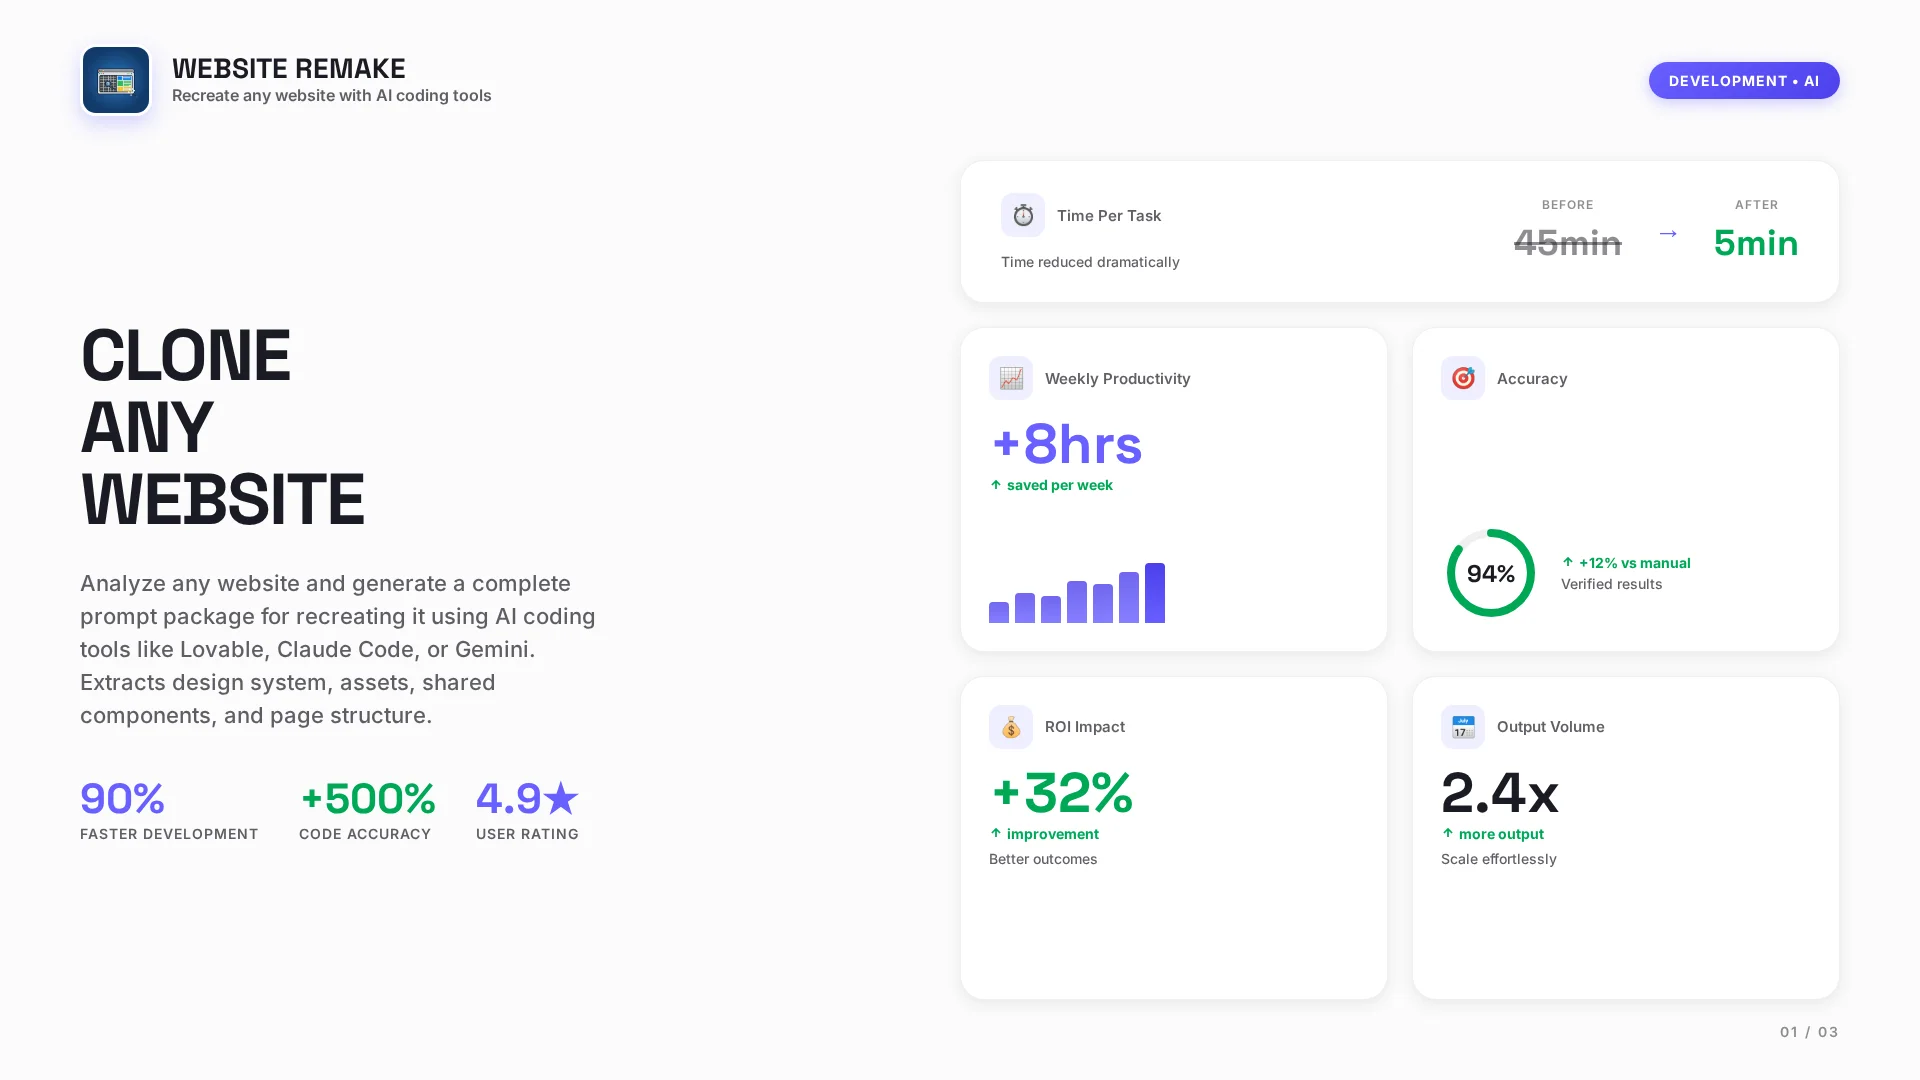Click the 'Scale effortlessly' text on Output Volume
The image size is (1920, 1080).
[1498, 858]
